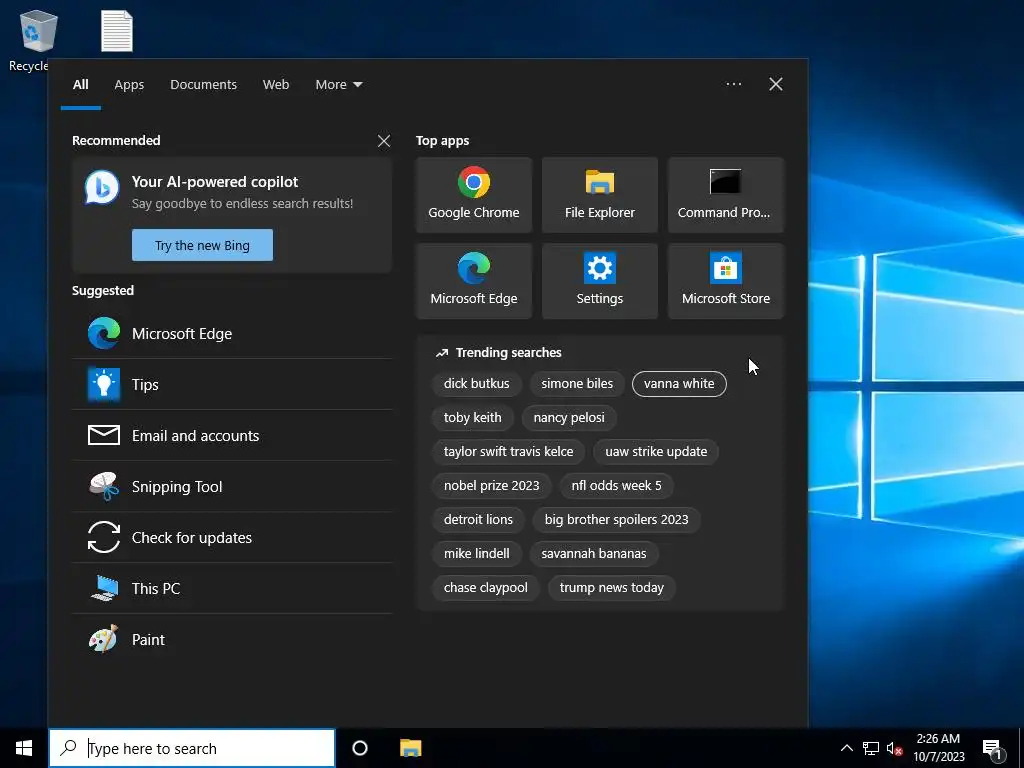Open Microsoft Edge tile in Top apps

coord(473,281)
